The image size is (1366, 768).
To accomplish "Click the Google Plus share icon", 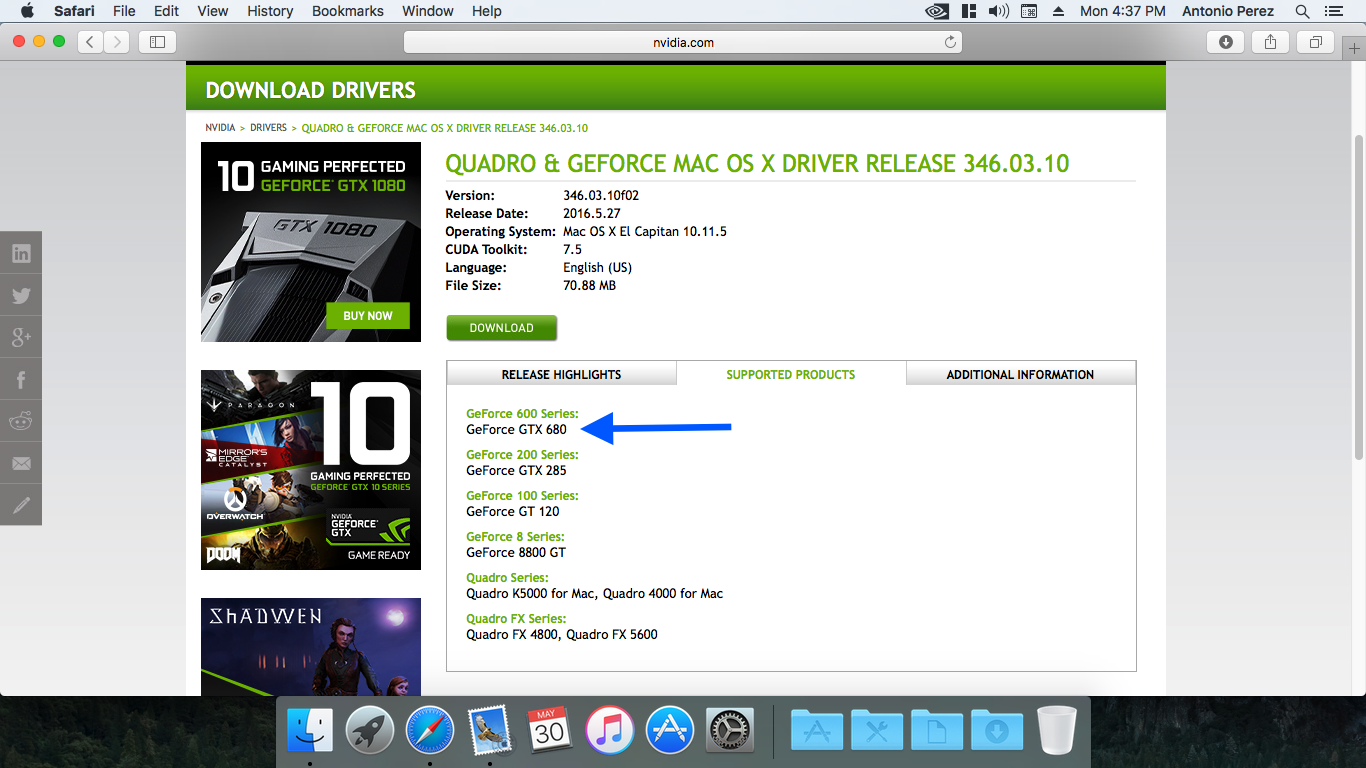I will (x=21, y=337).
